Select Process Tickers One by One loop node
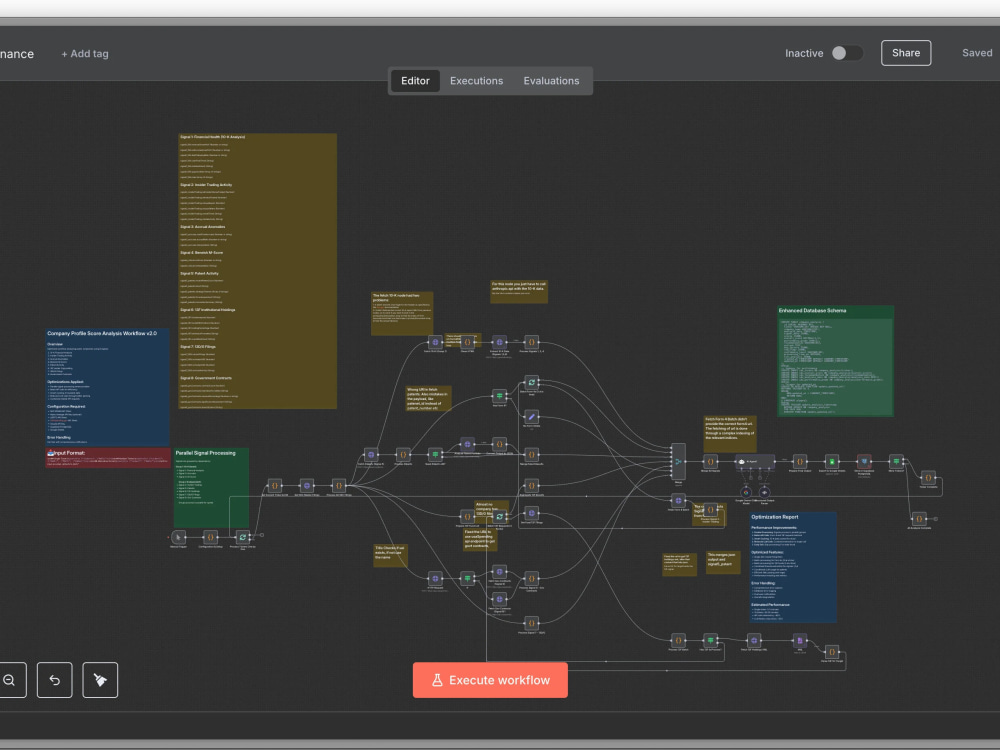 [x=242, y=537]
